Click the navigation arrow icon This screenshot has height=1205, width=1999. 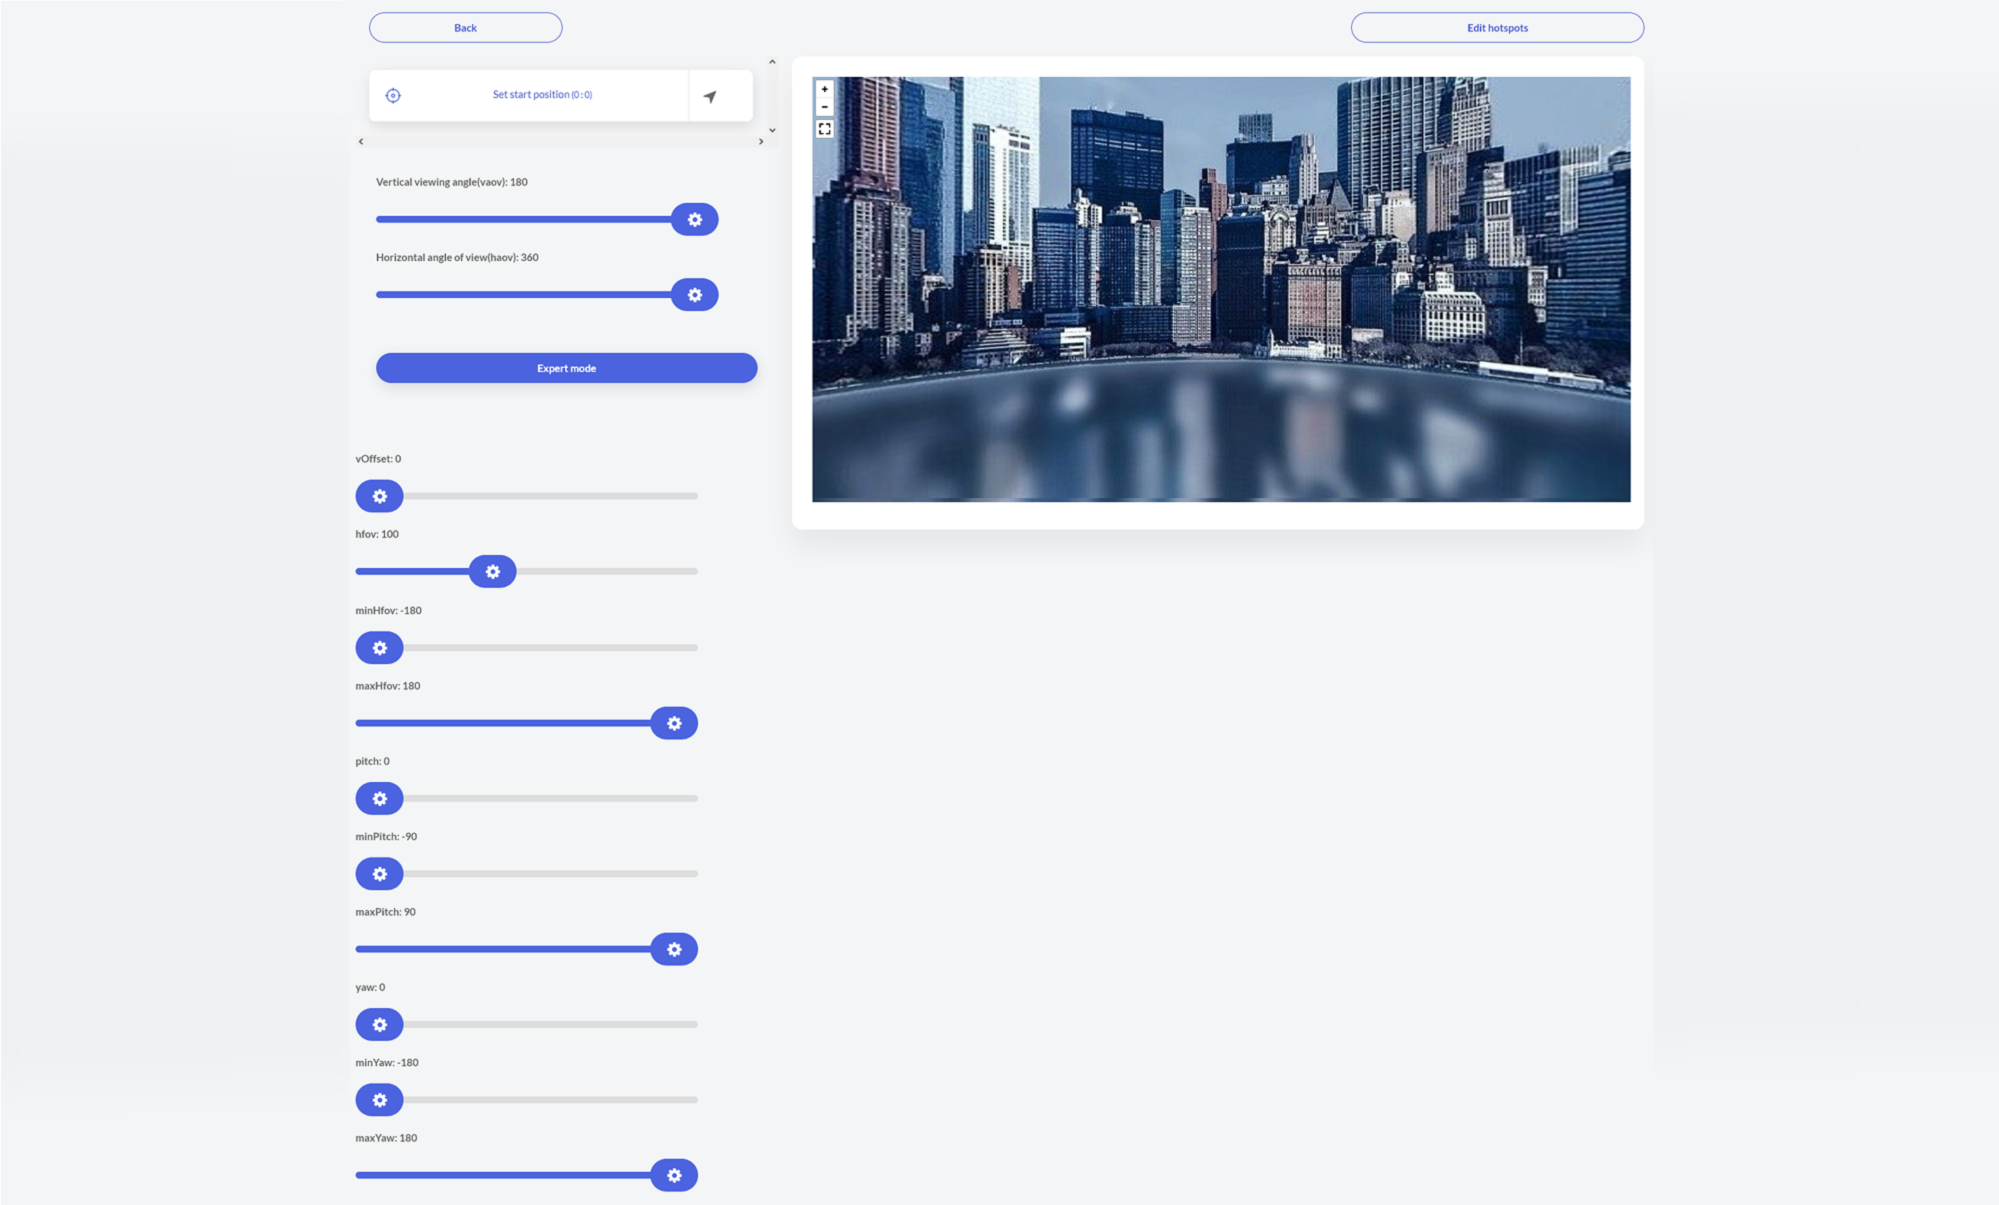(710, 97)
